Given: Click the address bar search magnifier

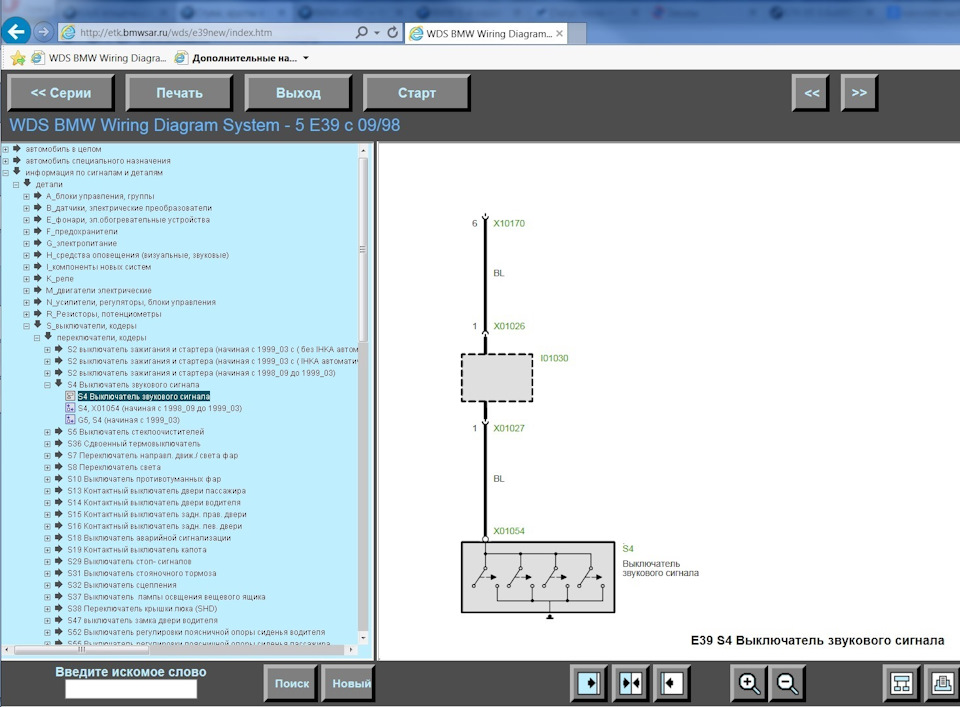Looking at the screenshot, I should pos(361,32).
